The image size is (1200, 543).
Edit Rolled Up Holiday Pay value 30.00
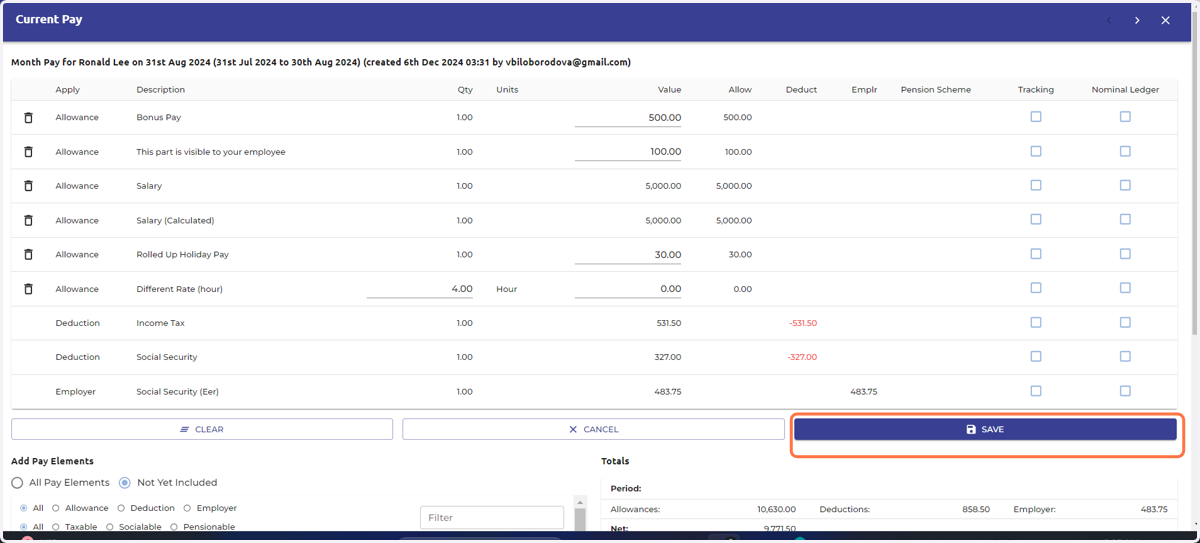[x=629, y=255]
